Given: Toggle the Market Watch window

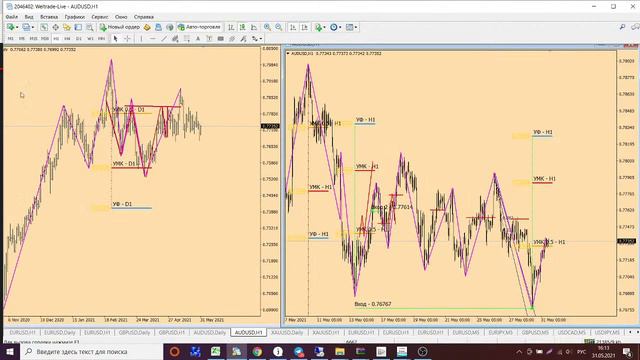Looking at the screenshot, I should point(44,27).
